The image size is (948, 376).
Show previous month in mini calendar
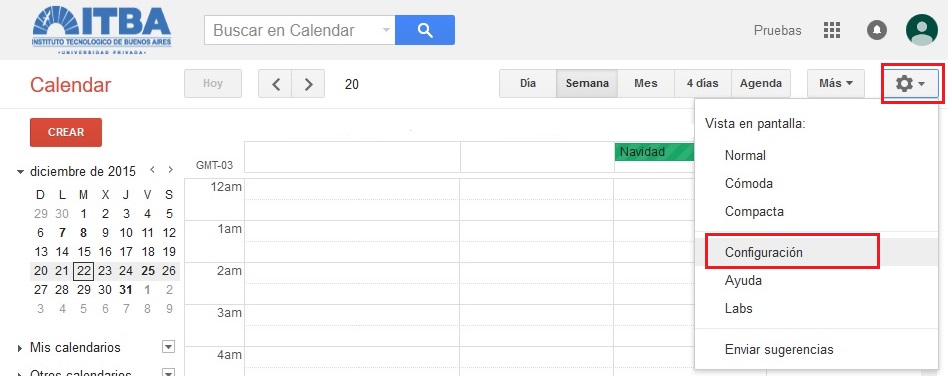pyautogui.click(x=153, y=170)
